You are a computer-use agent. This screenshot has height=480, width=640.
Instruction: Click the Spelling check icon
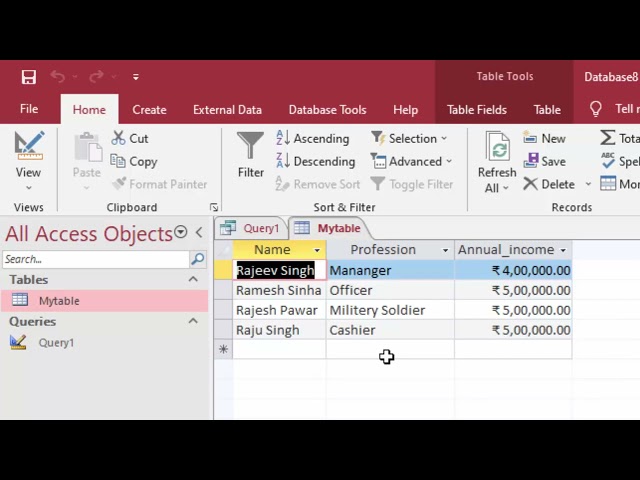tap(607, 161)
